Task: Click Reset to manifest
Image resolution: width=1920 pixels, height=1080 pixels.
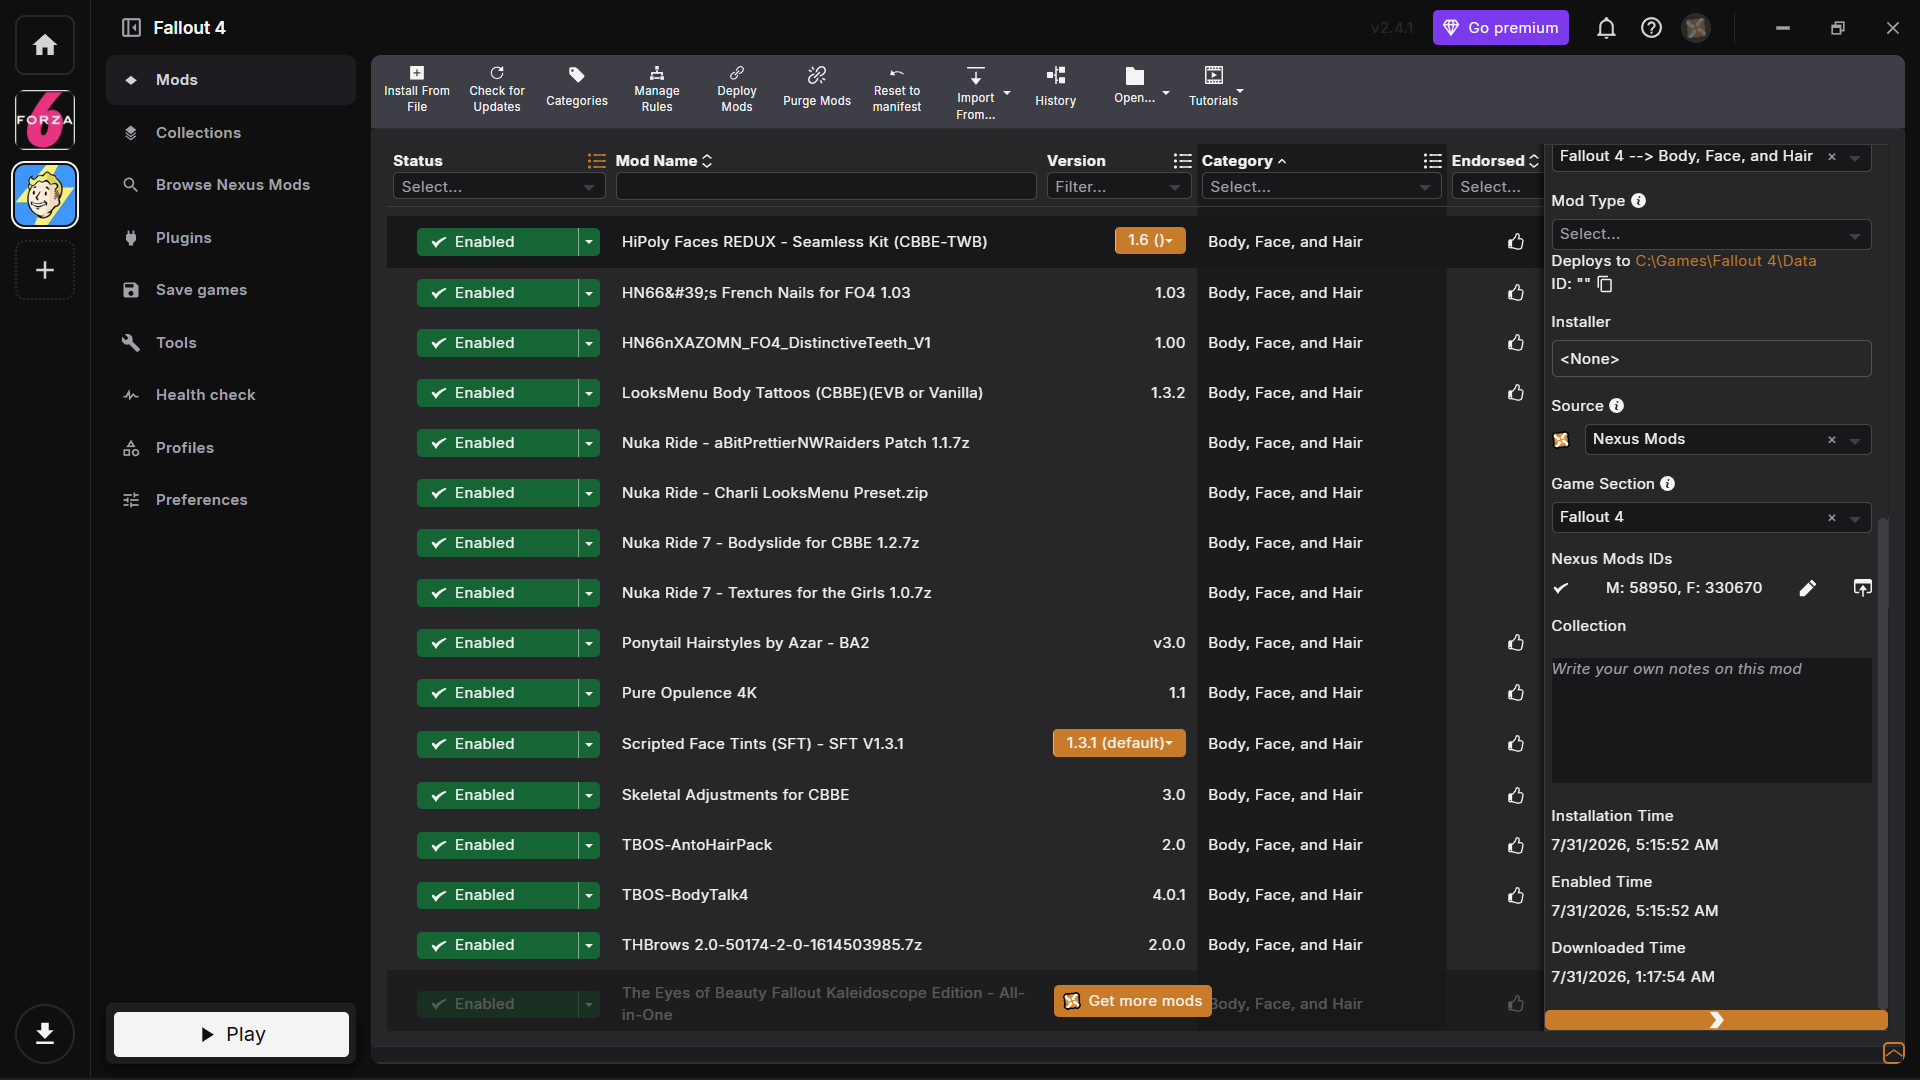Action: (897, 90)
